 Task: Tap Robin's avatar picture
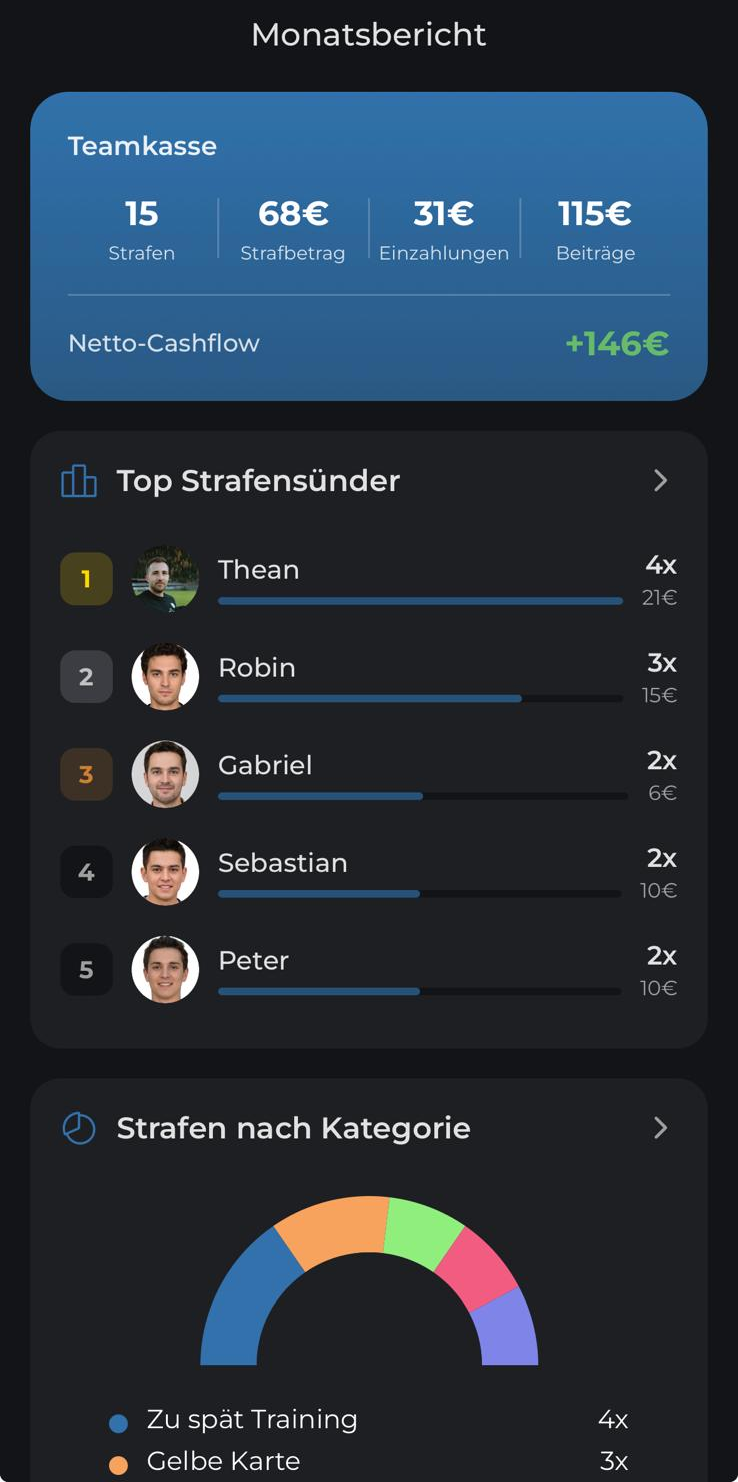[165, 677]
